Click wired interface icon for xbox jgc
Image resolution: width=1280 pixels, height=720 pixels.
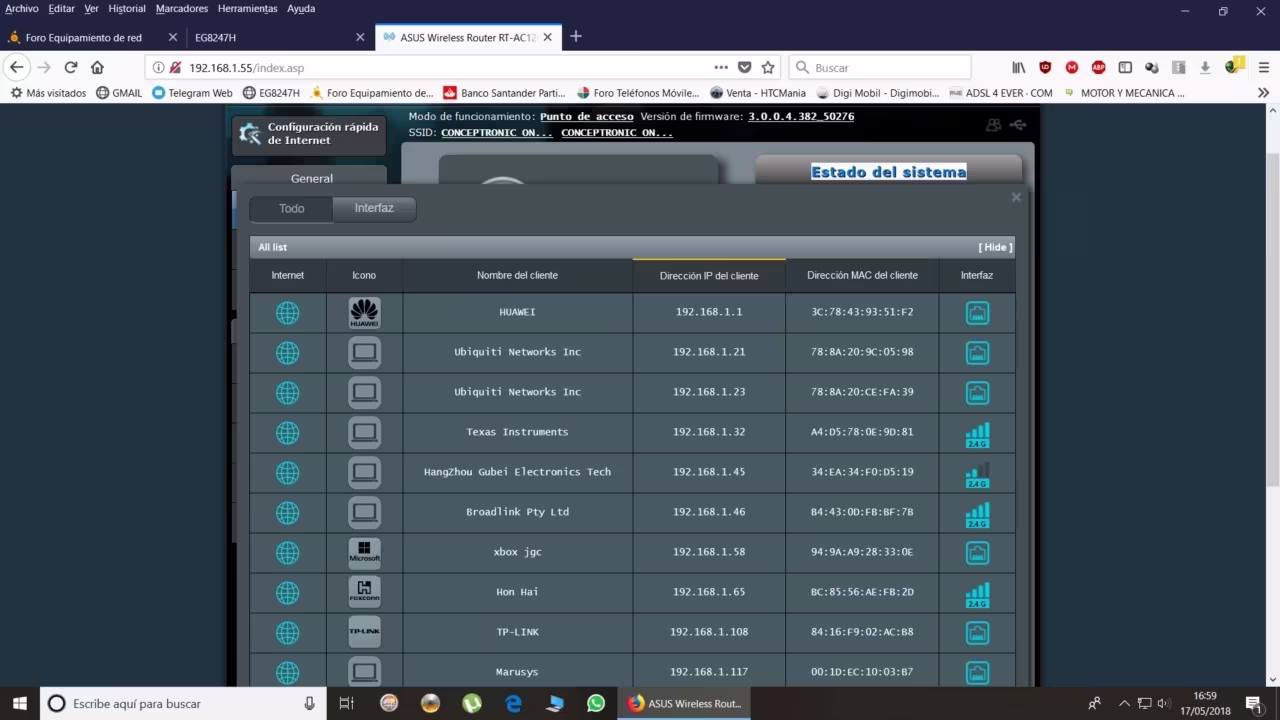(977, 553)
